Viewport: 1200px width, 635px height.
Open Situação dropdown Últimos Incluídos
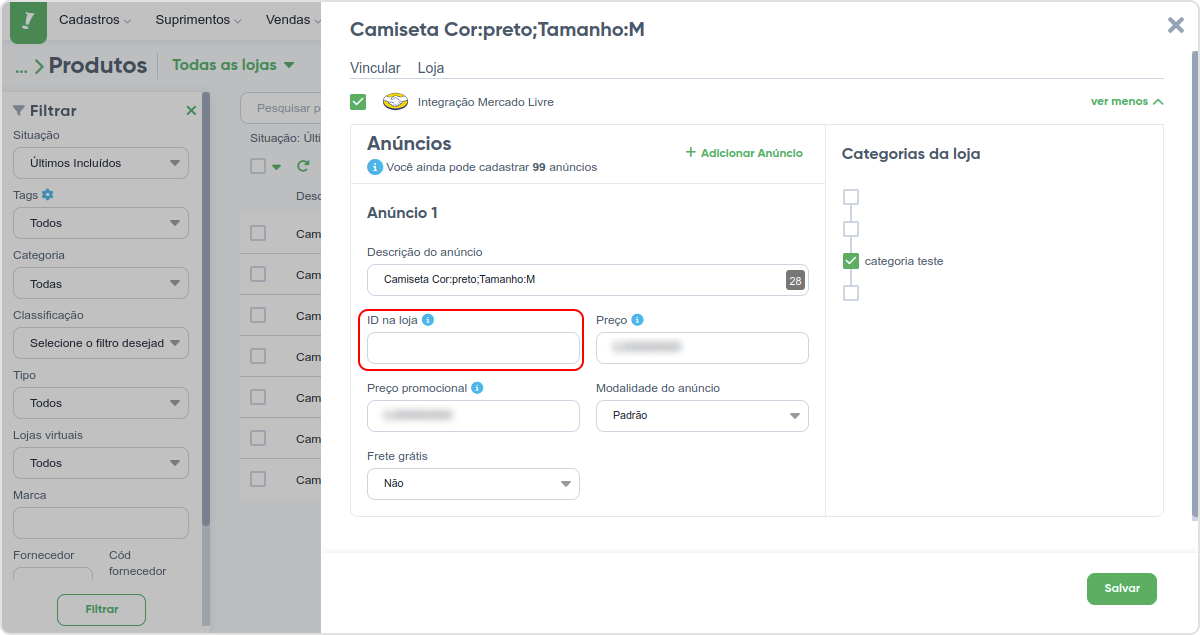pos(101,163)
